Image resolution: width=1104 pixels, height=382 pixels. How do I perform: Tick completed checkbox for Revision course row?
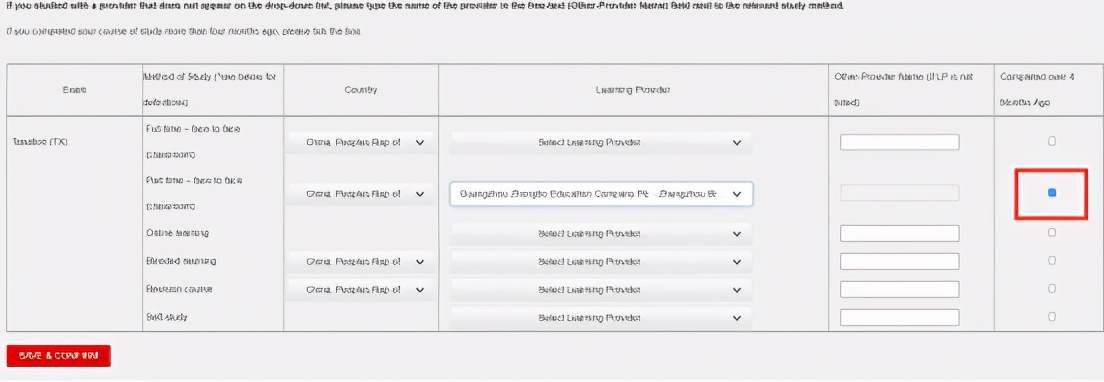tap(1052, 288)
